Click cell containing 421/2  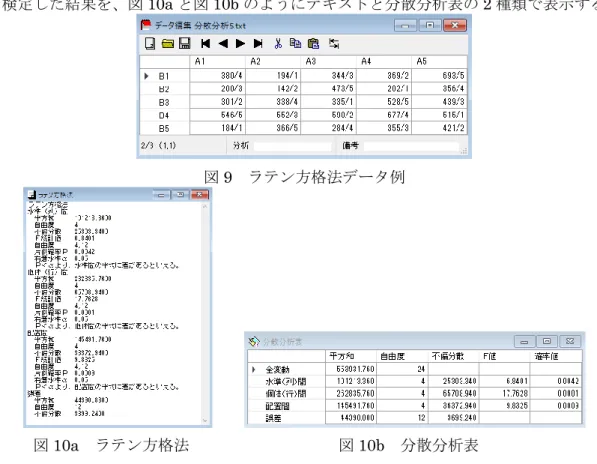click(439, 128)
